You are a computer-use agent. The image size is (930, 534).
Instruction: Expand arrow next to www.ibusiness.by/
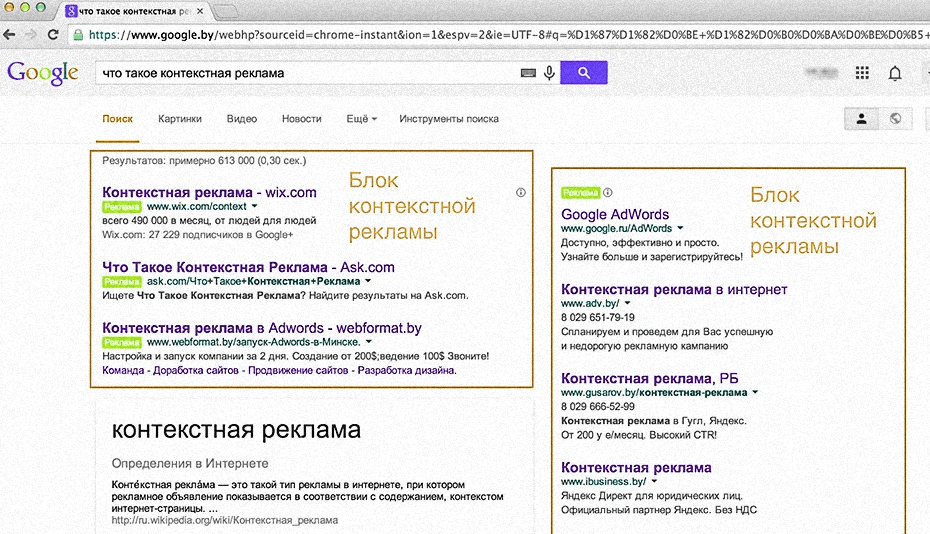(x=654, y=481)
